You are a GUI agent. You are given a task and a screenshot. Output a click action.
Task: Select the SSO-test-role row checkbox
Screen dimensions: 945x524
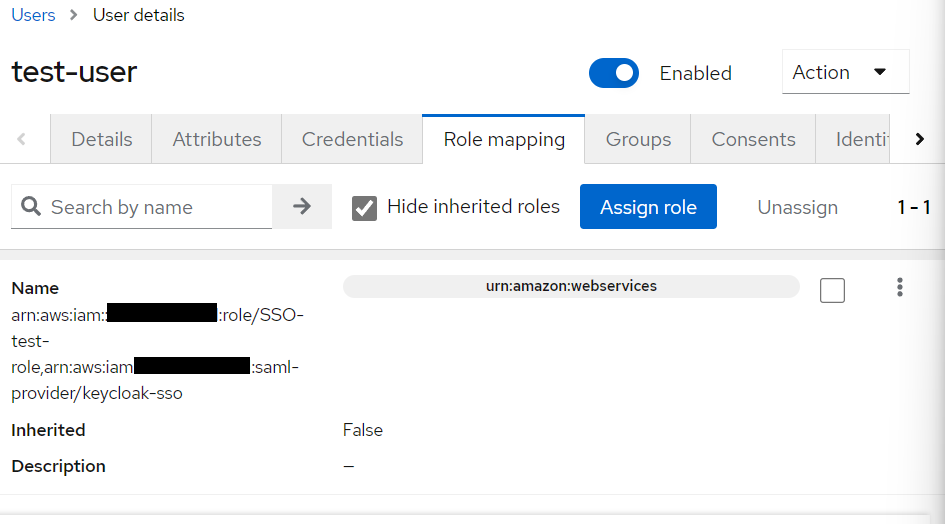(x=832, y=290)
